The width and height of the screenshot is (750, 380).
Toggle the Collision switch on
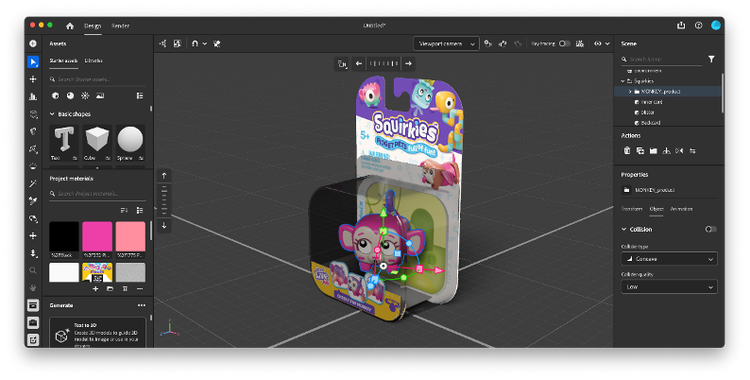[x=711, y=229]
